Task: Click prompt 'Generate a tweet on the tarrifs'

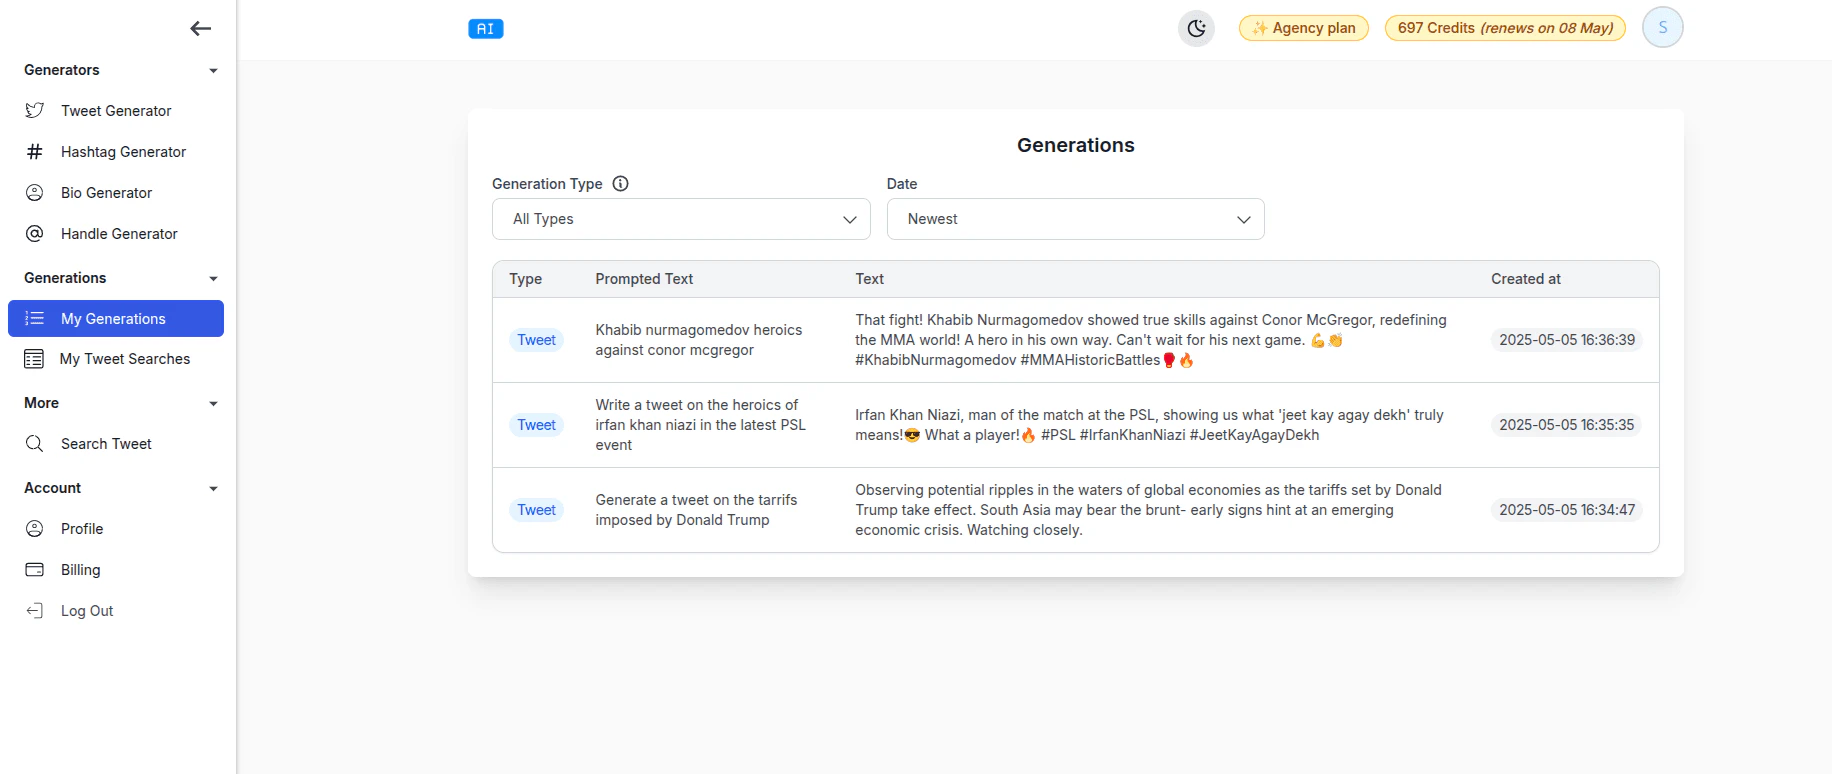Action: pyautogui.click(x=696, y=510)
